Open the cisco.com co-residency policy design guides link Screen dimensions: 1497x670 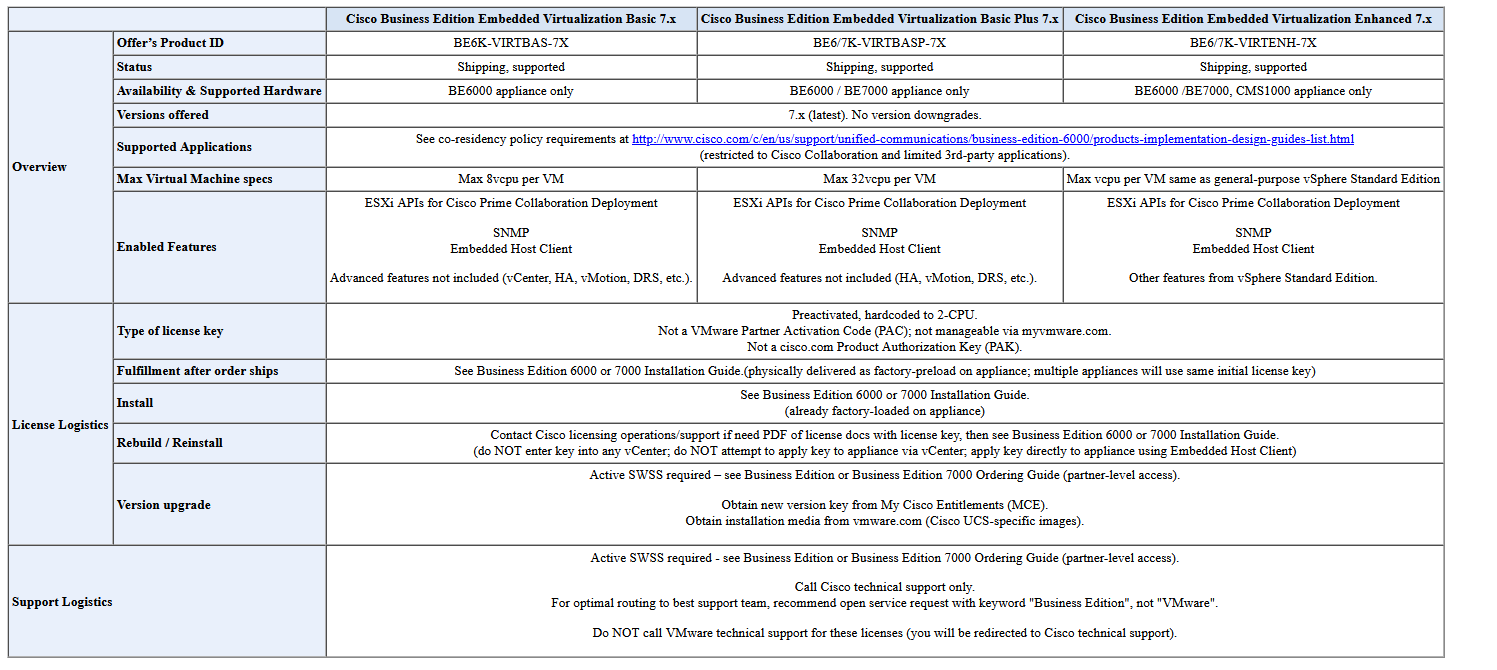pyautogui.click(x=993, y=139)
